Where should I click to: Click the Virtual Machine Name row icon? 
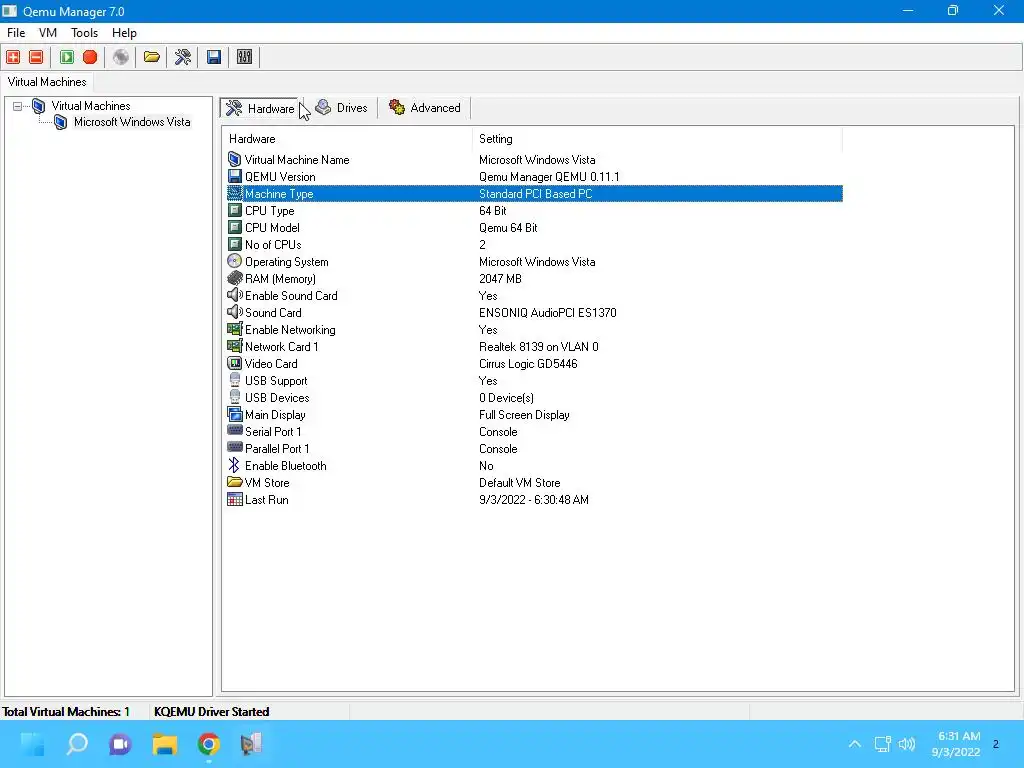pyautogui.click(x=234, y=159)
